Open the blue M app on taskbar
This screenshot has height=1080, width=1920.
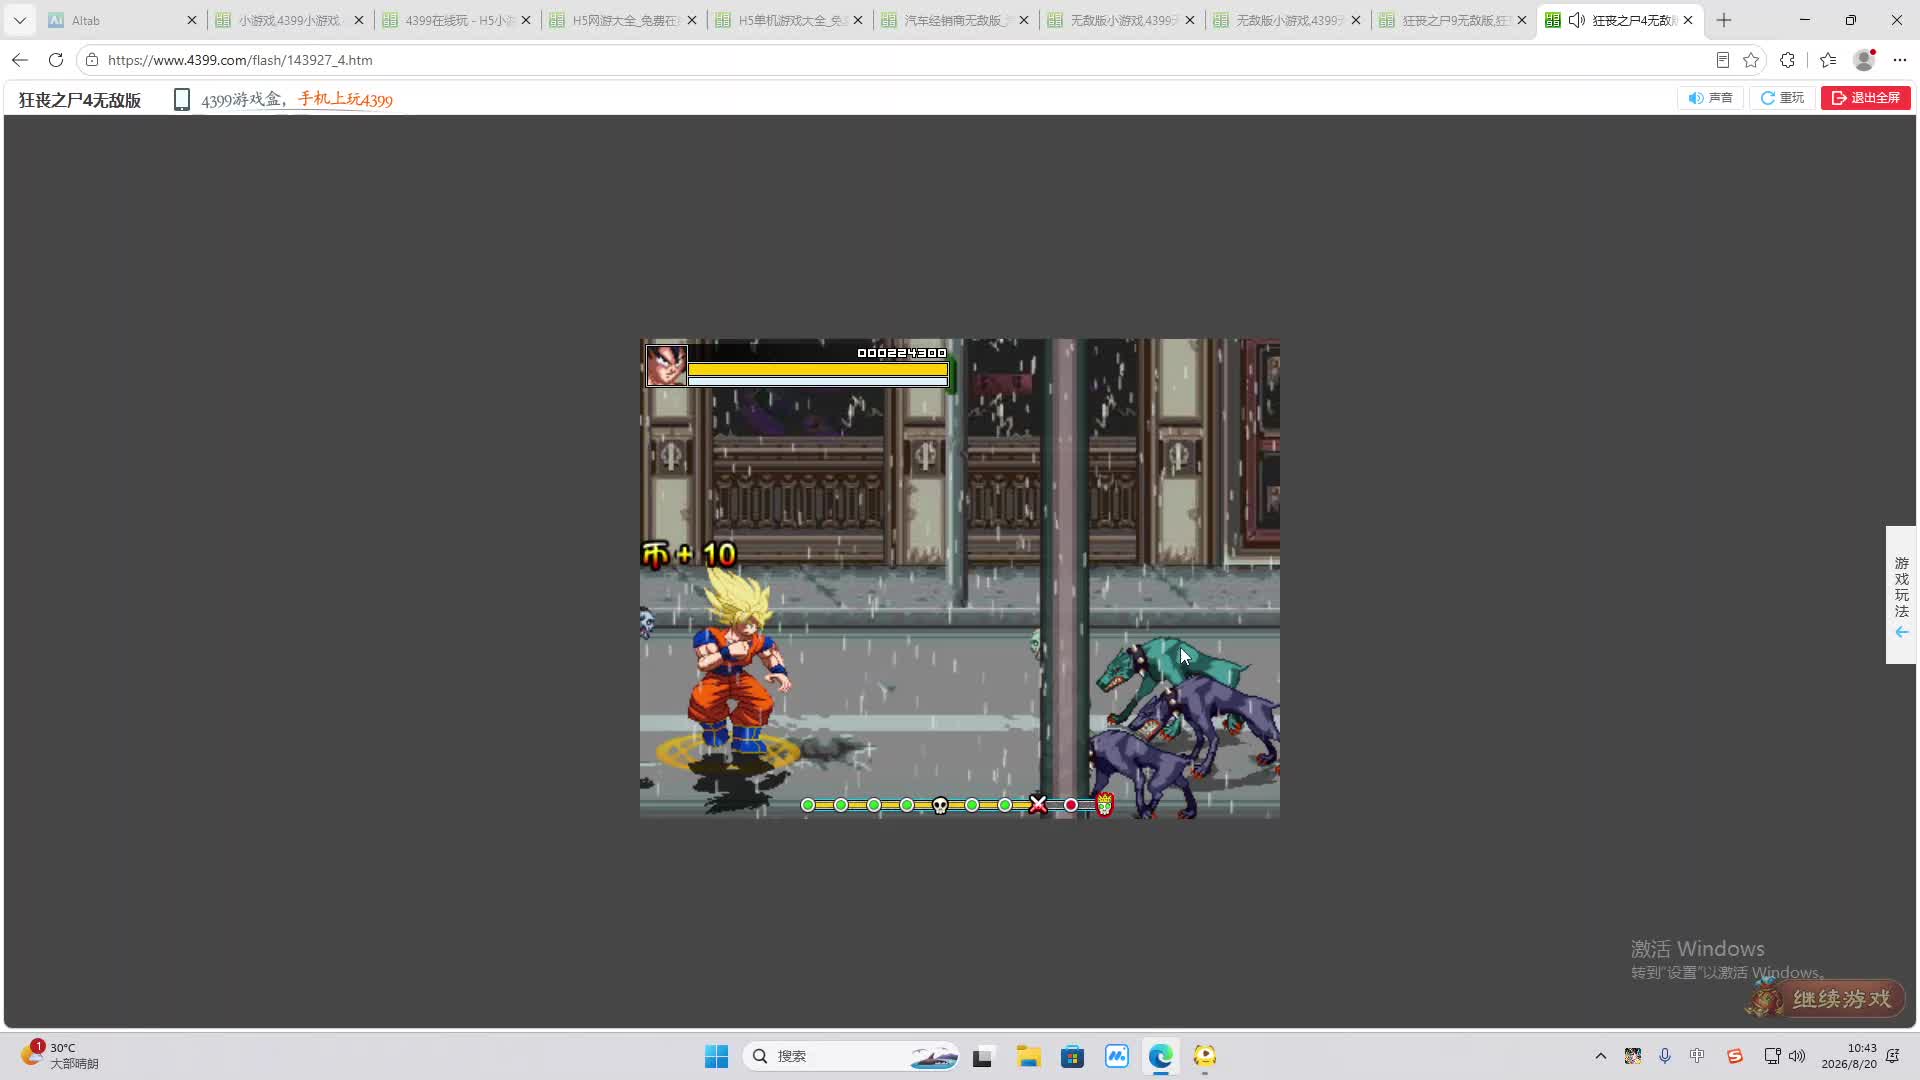click(1116, 1056)
